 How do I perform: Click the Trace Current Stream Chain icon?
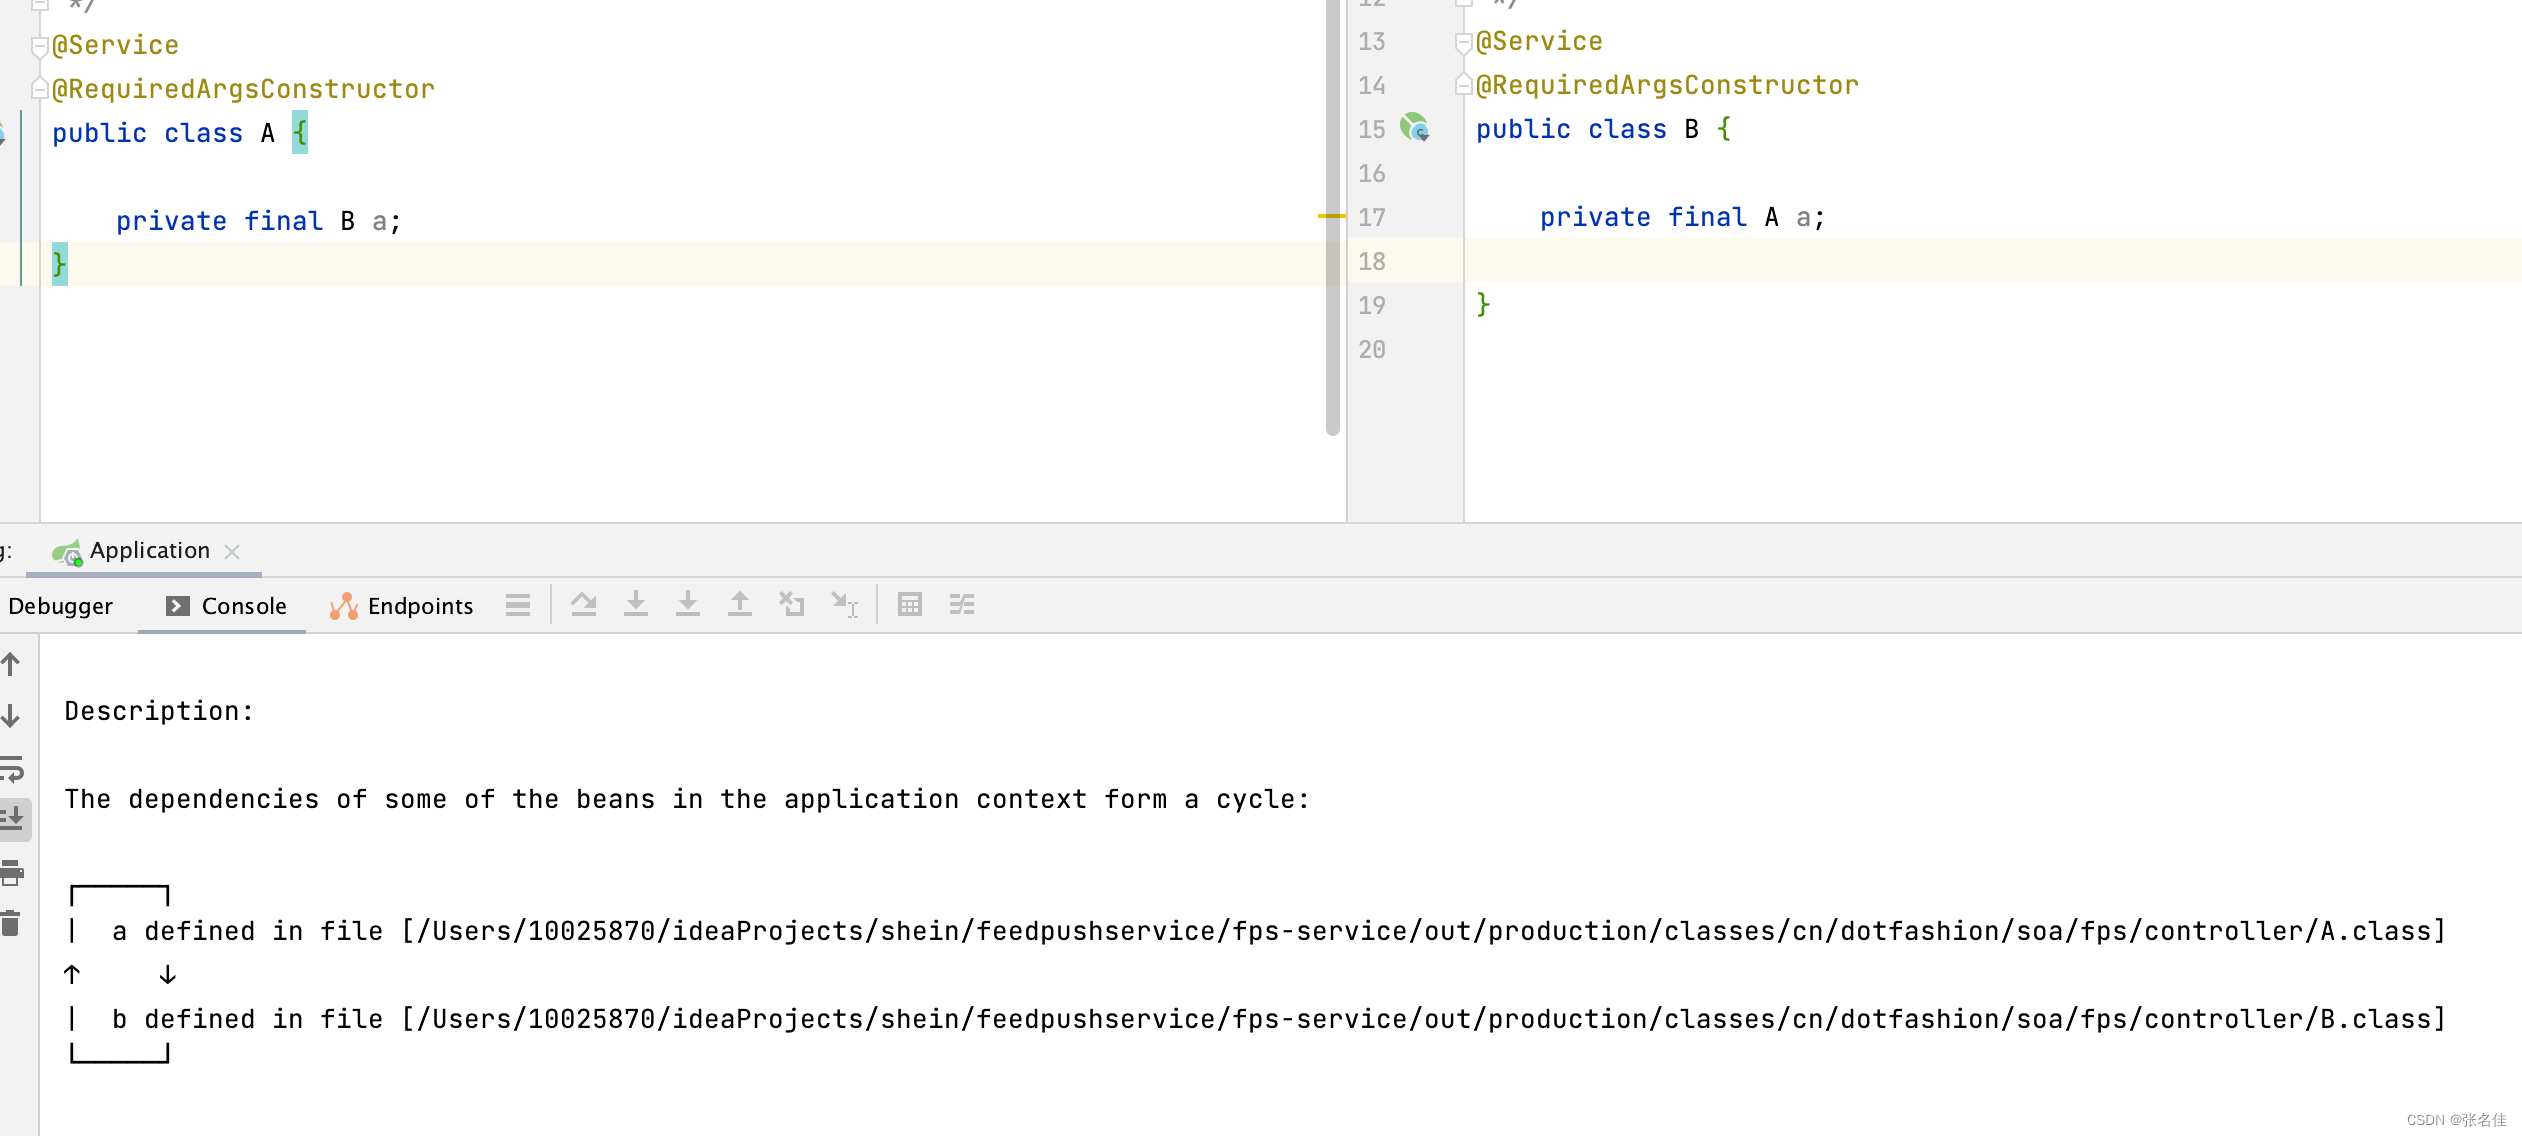tap(961, 605)
